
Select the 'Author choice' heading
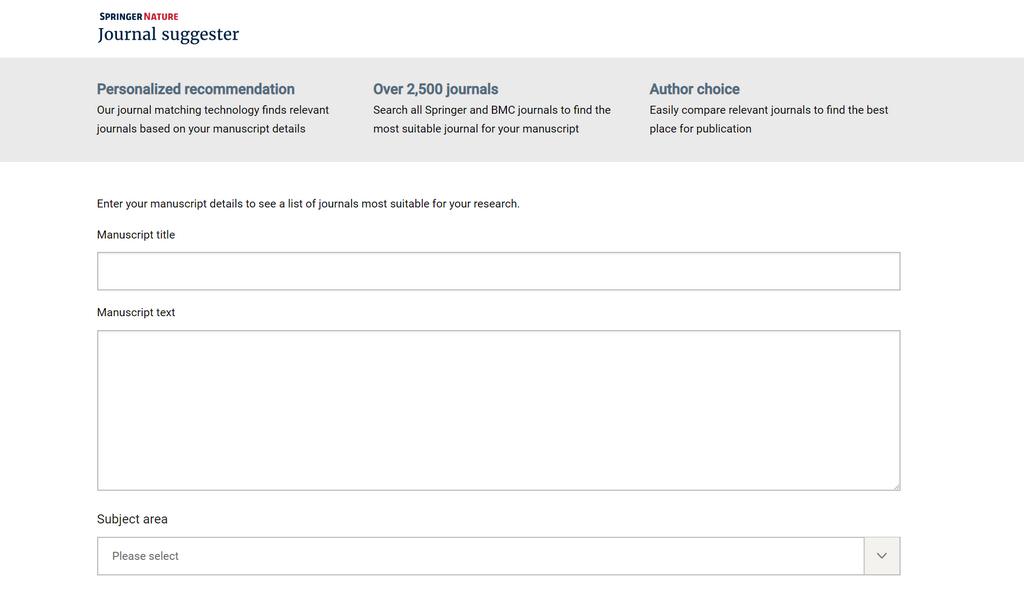(694, 89)
